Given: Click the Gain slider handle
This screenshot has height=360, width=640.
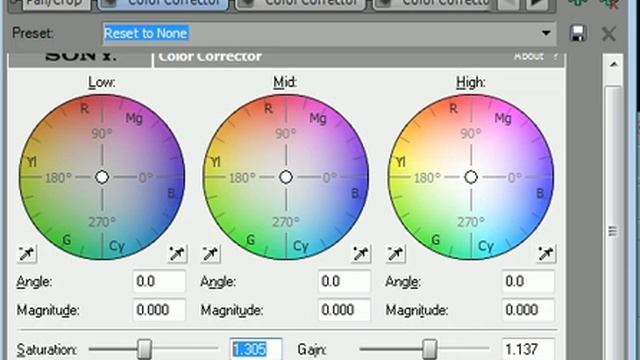Looking at the screenshot, I should coord(429,349).
